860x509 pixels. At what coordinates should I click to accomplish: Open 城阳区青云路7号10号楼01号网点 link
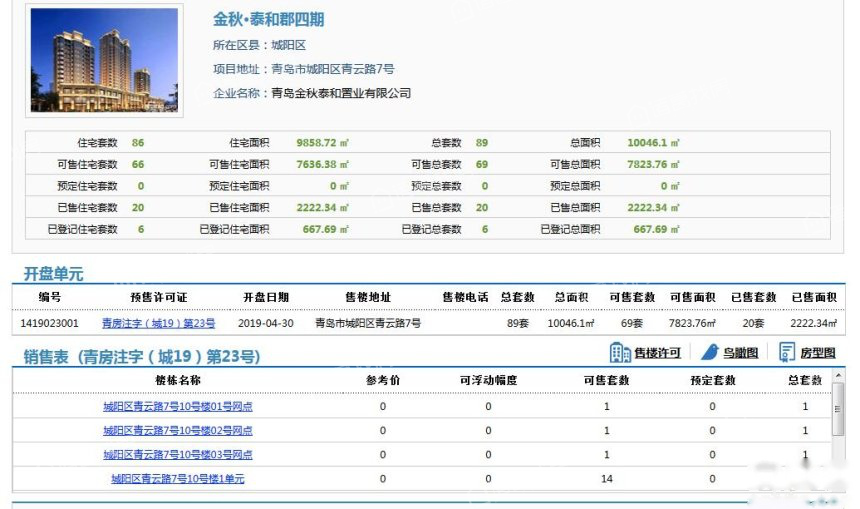point(178,406)
